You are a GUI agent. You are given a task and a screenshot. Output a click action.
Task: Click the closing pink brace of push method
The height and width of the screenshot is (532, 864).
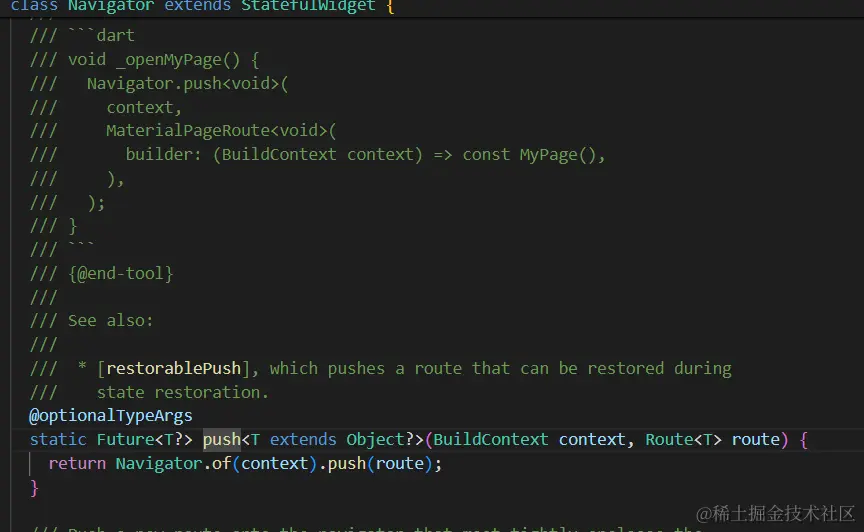pos(34,488)
